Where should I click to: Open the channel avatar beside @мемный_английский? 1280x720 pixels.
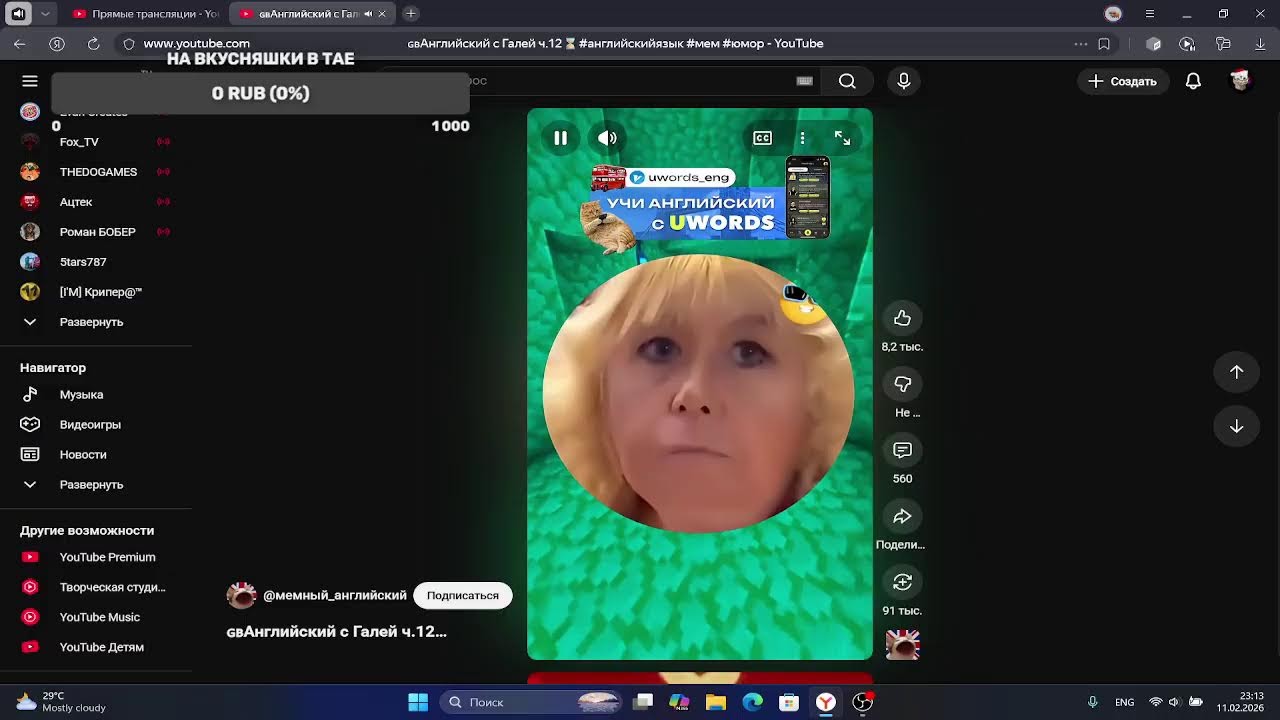(241, 595)
